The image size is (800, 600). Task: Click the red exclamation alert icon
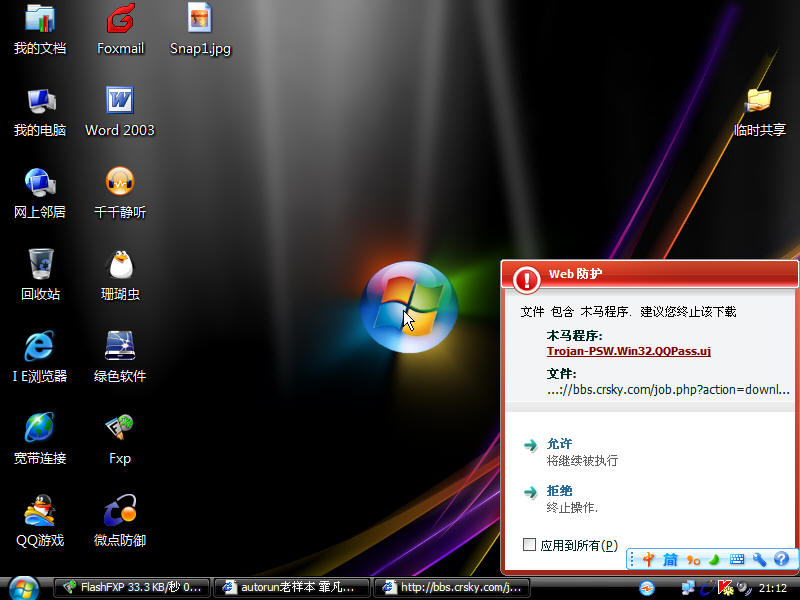pos(526,279)
